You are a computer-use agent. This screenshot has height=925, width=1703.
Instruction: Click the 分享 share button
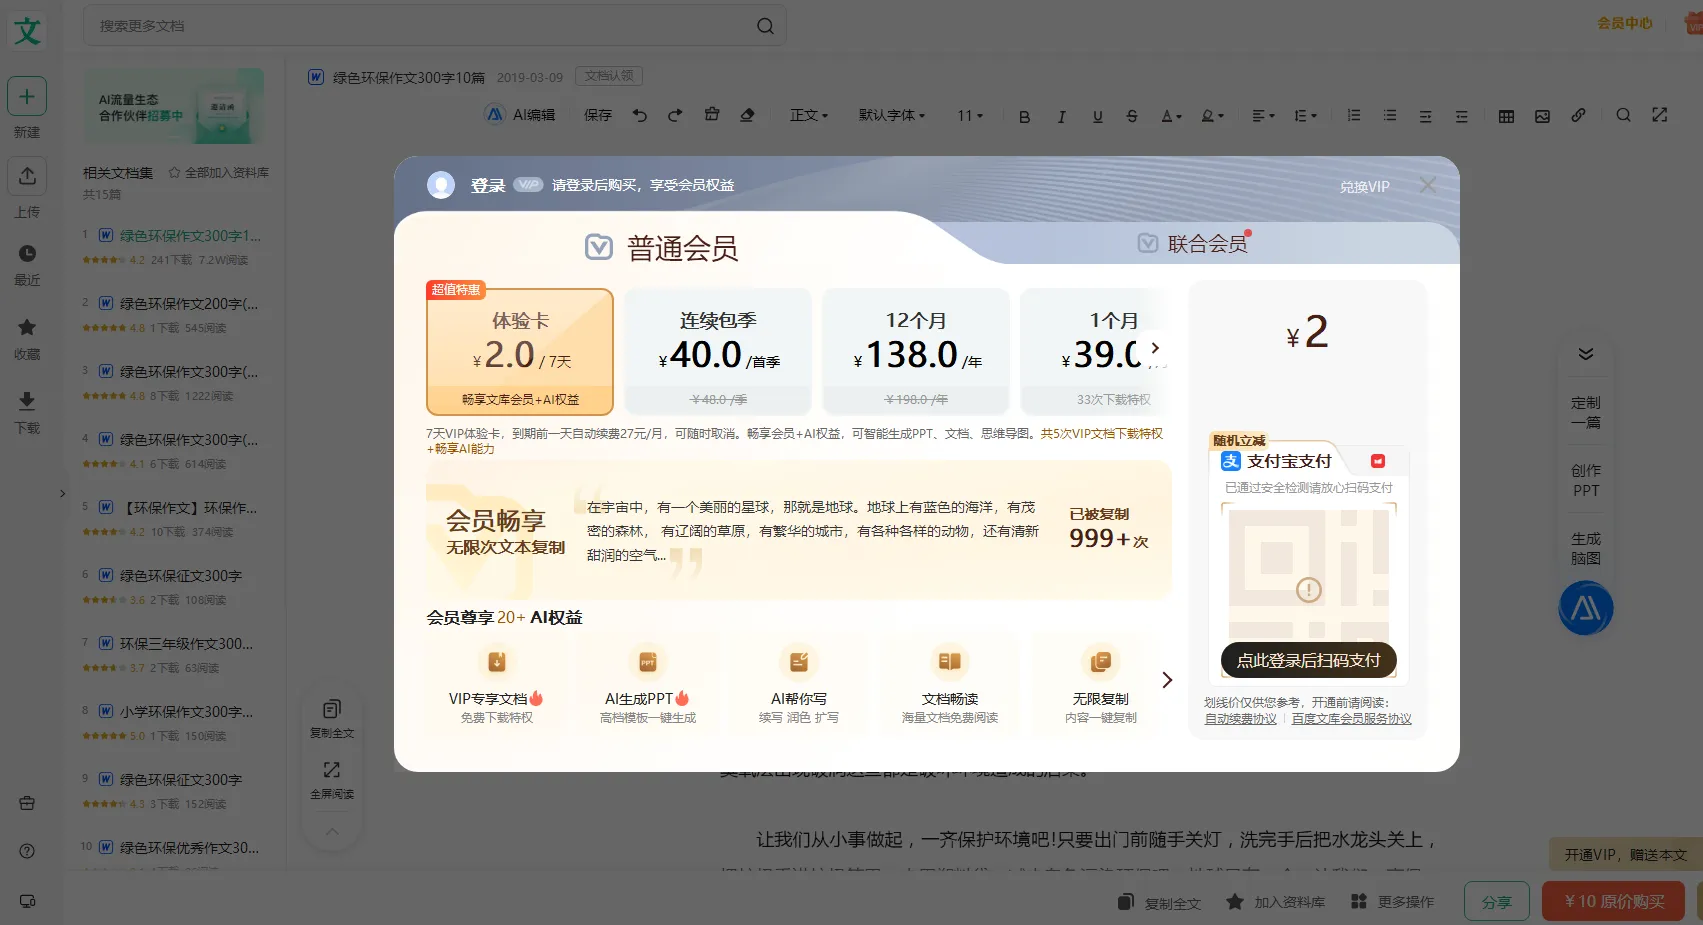pyautogui.click(x=1497, y=902)
